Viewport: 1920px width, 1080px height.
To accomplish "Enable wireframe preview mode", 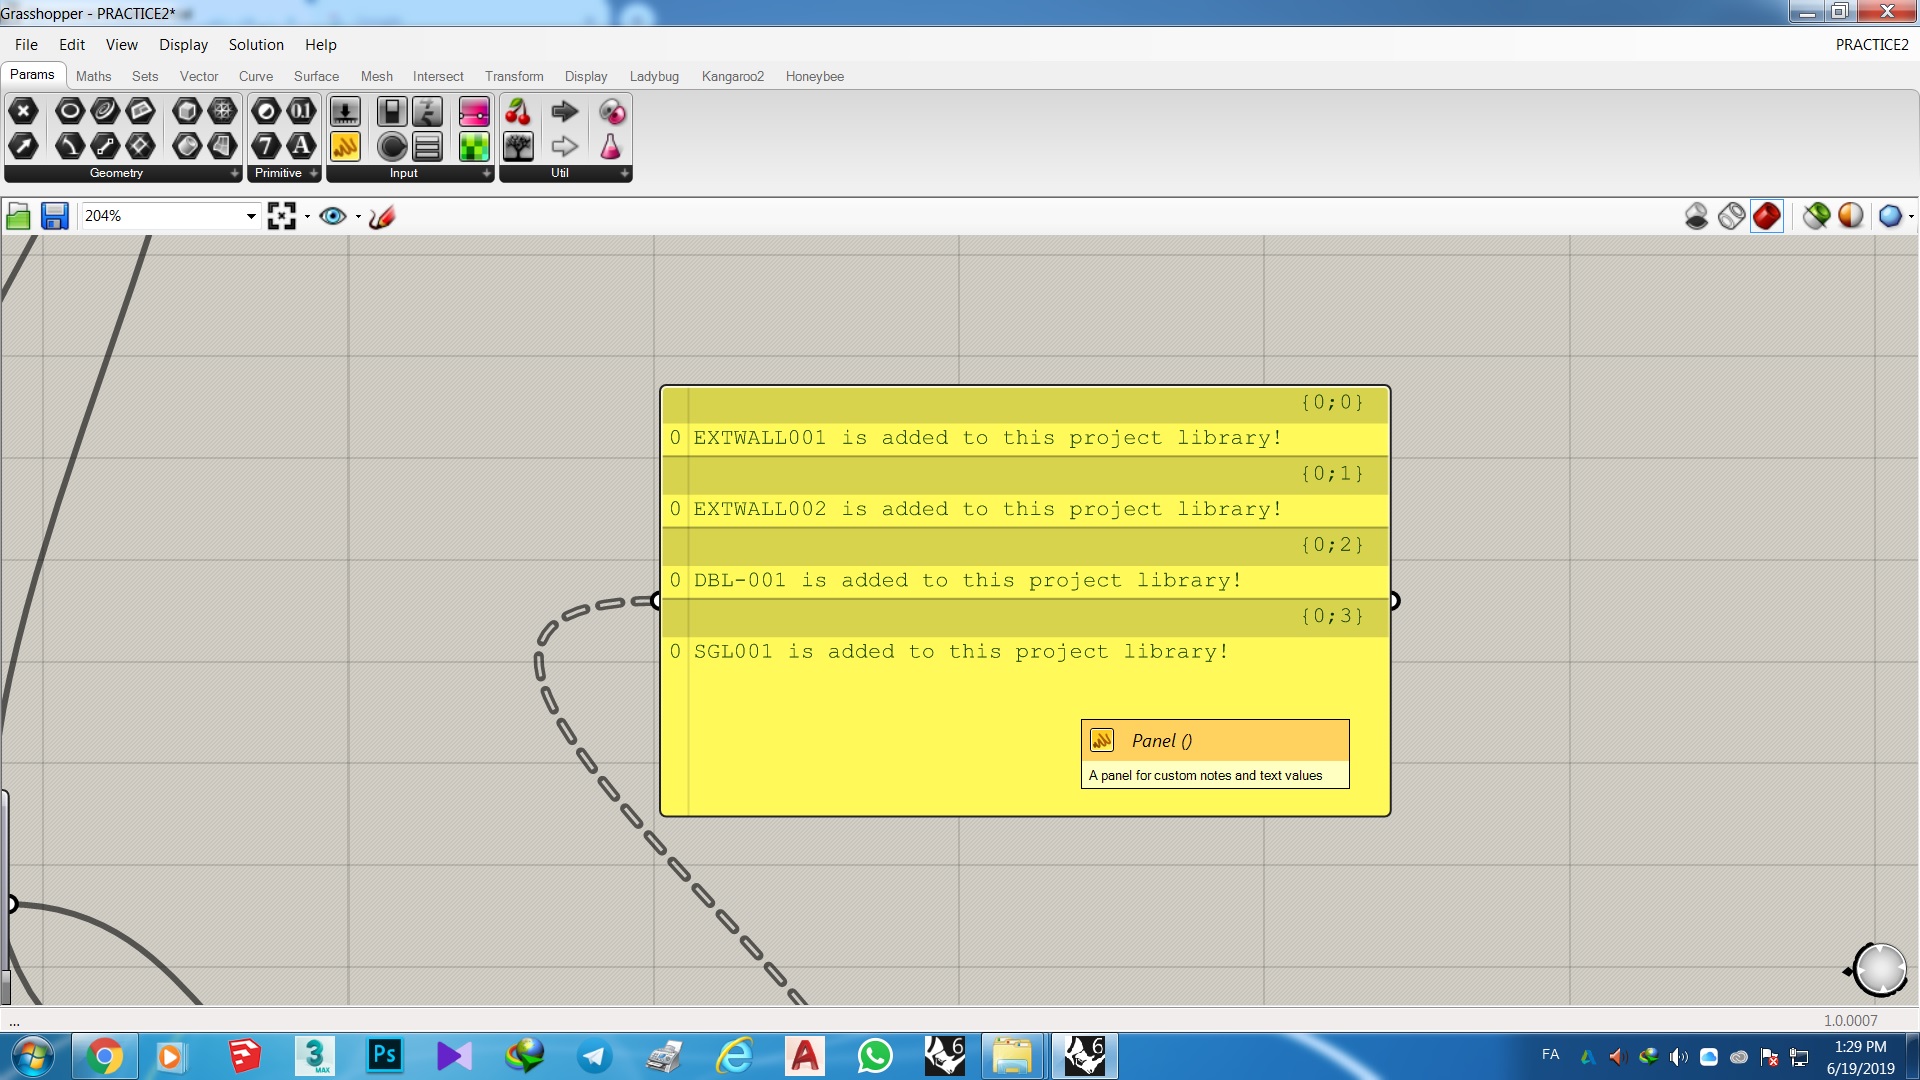I will coord(1732,216).
